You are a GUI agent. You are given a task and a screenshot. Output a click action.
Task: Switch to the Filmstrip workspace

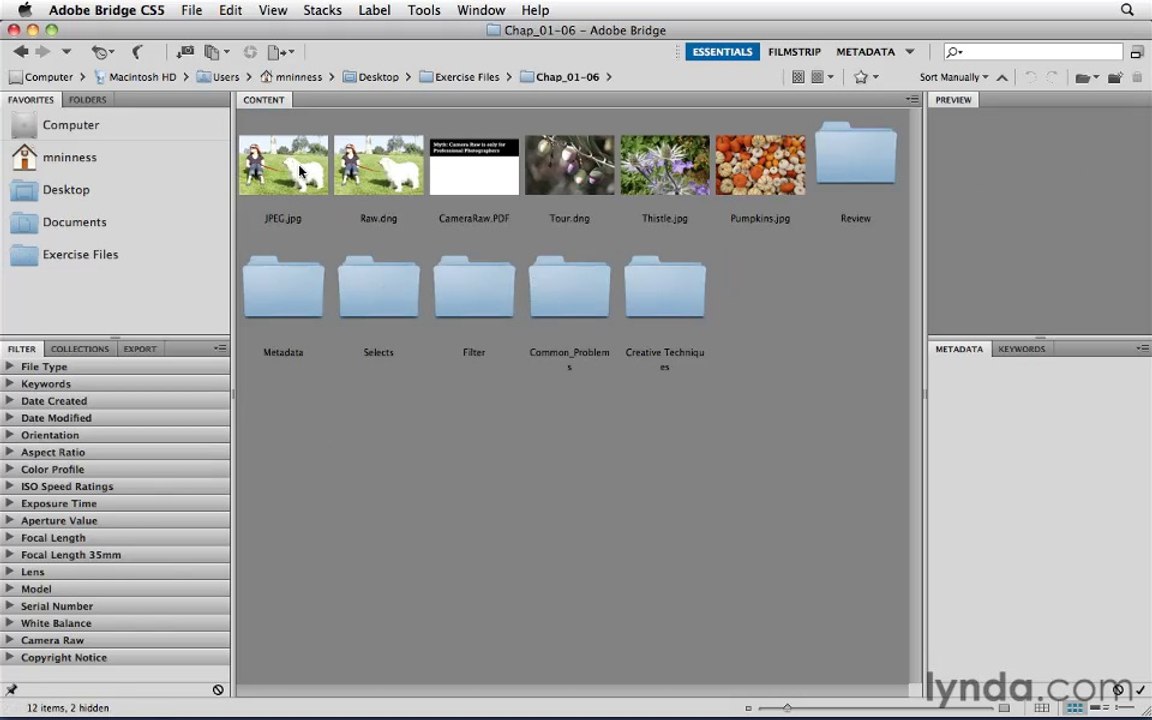click(794, 52)
